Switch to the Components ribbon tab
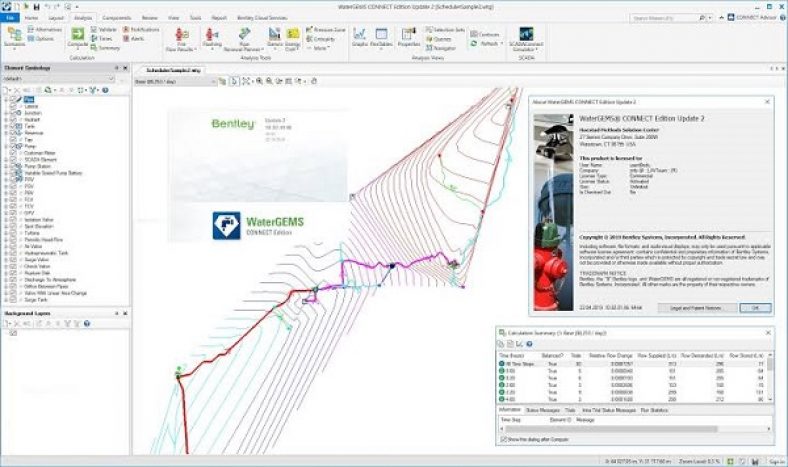 coord(117,18)
